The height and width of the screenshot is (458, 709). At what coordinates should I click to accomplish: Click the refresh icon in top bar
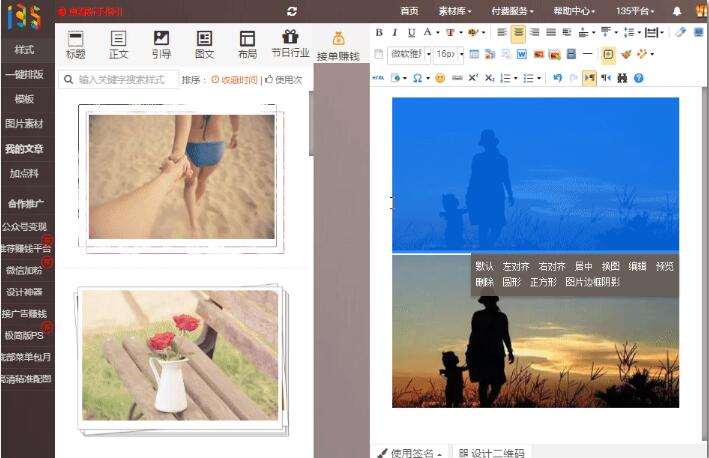point(292,11)
